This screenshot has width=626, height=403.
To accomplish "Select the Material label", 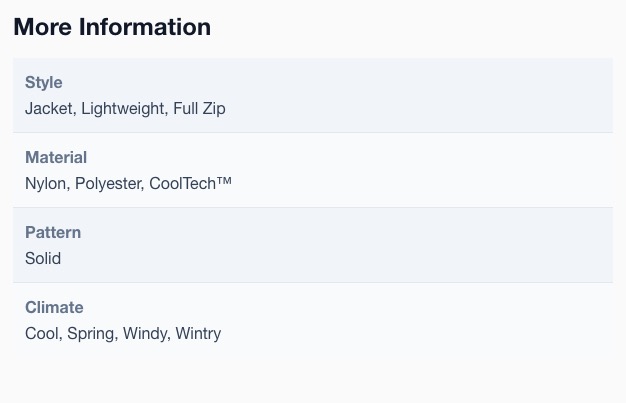I will pyautogui.click(x=56, y=157).
